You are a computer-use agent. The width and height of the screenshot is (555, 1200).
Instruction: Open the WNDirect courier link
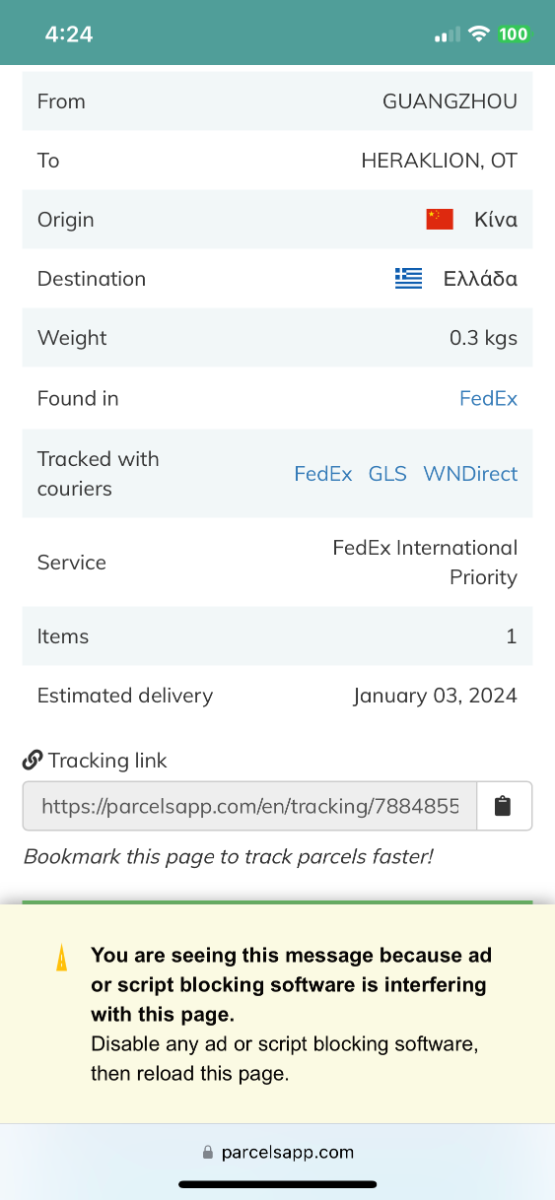470,474
